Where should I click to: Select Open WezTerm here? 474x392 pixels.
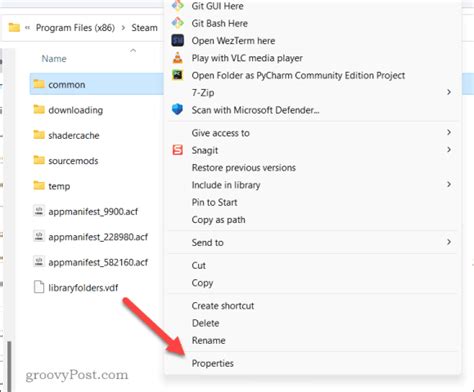[233, 41]
